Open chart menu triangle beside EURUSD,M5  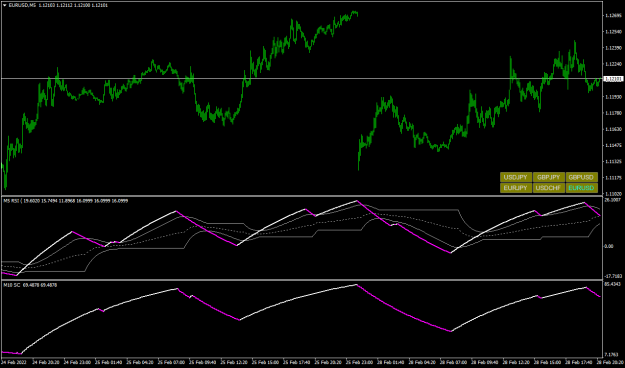pos(4,5)
